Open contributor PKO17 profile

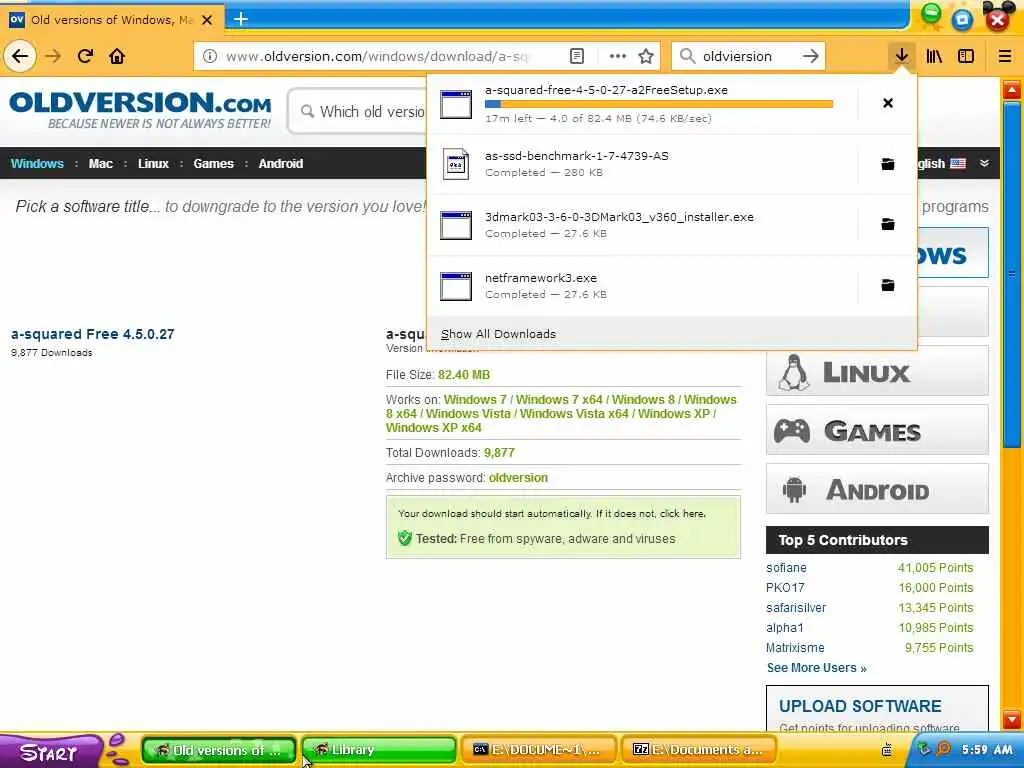point(785,588)
